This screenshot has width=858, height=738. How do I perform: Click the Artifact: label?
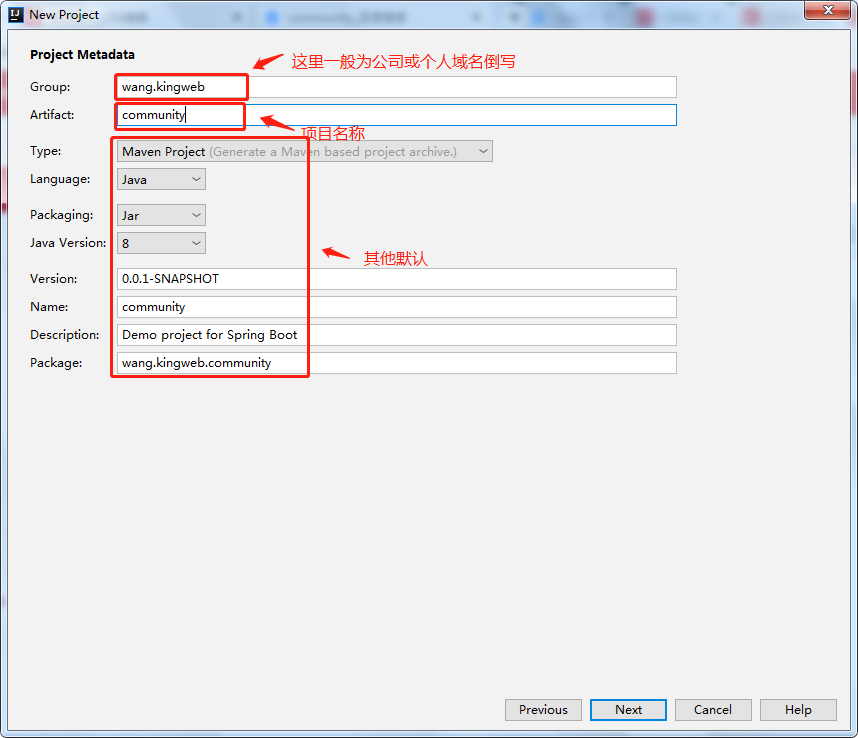point(52,115)
